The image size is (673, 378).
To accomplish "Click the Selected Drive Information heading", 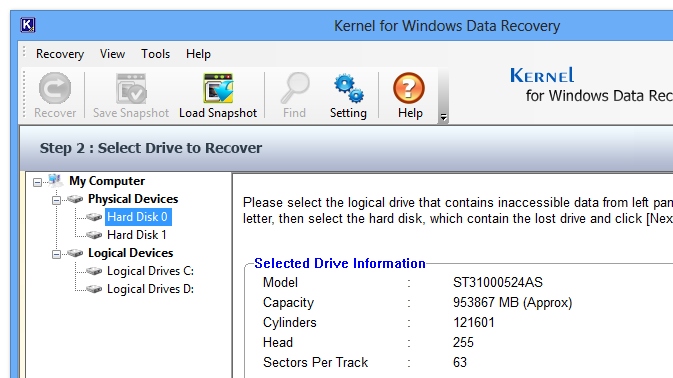I will pos(340,263).
